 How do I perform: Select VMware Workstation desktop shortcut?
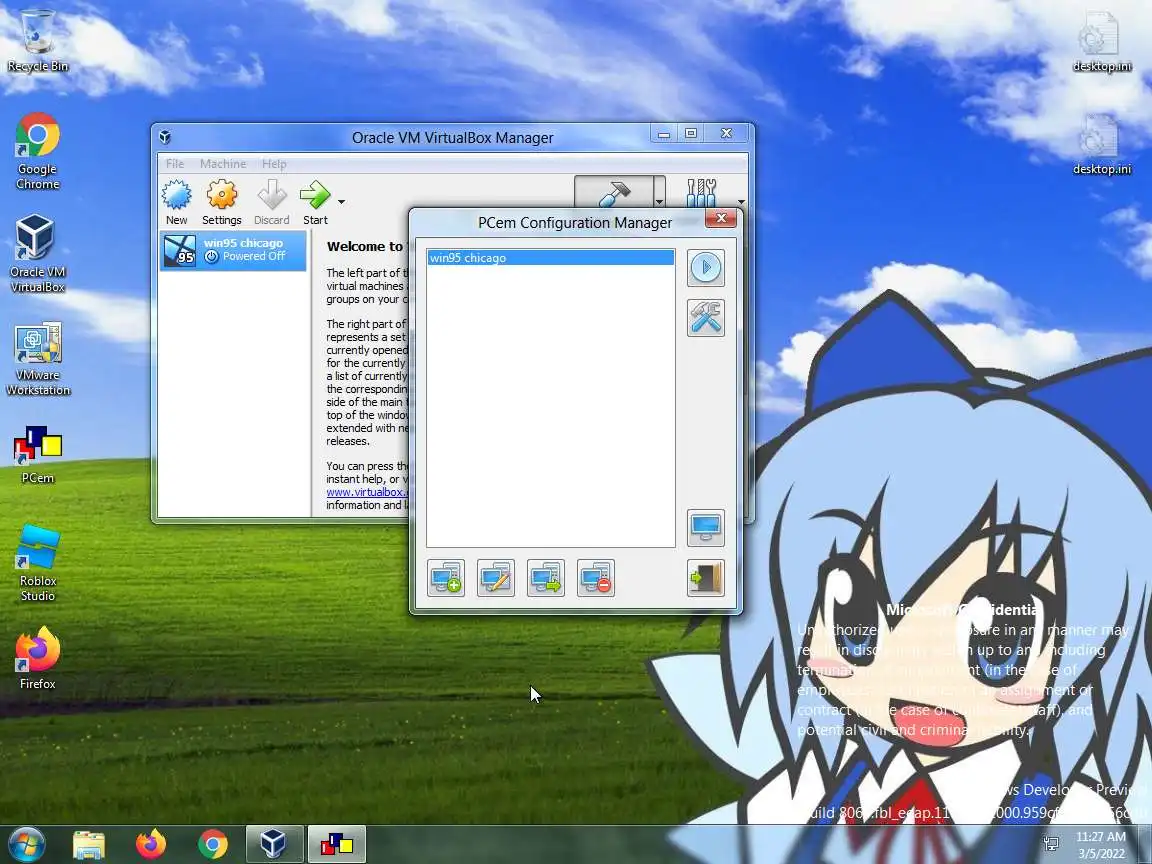[x=37, y=359]
